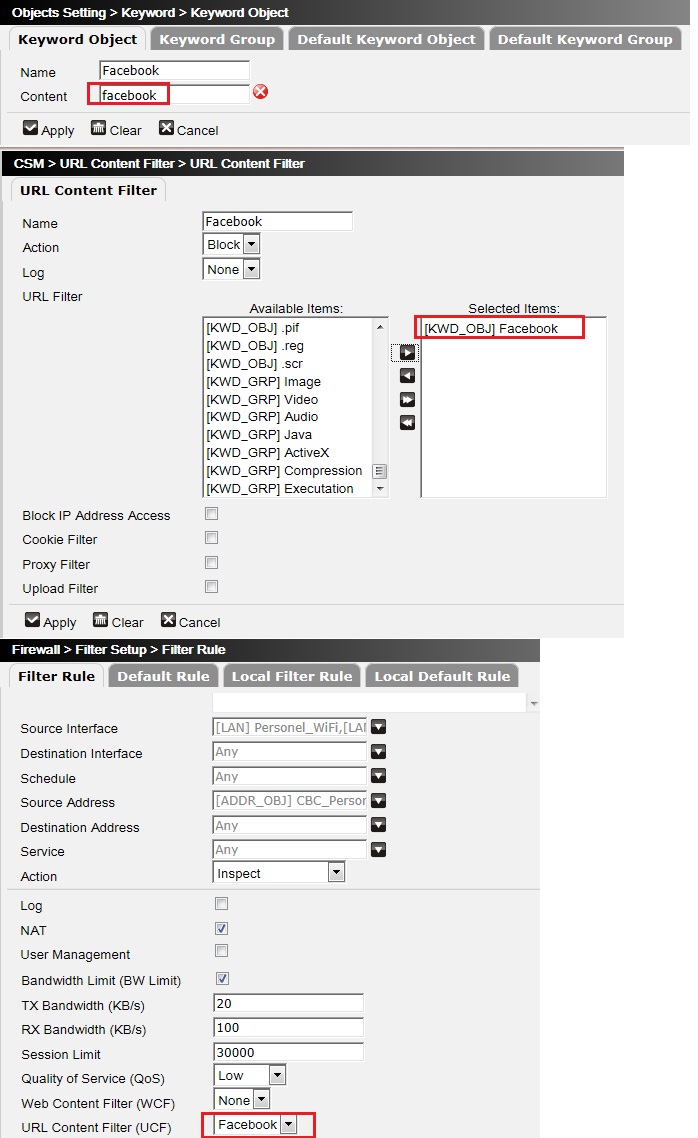Remove selected item with single left arrow

coord(407,376)
